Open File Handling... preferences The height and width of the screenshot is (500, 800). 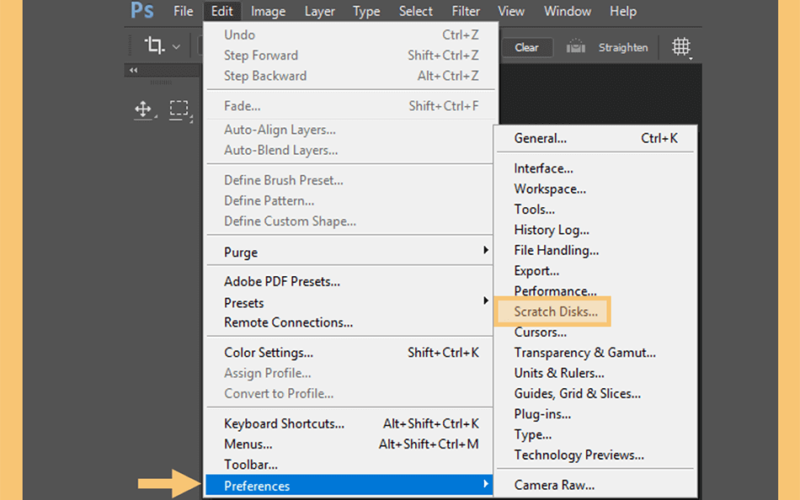click(x=595, y=250)
